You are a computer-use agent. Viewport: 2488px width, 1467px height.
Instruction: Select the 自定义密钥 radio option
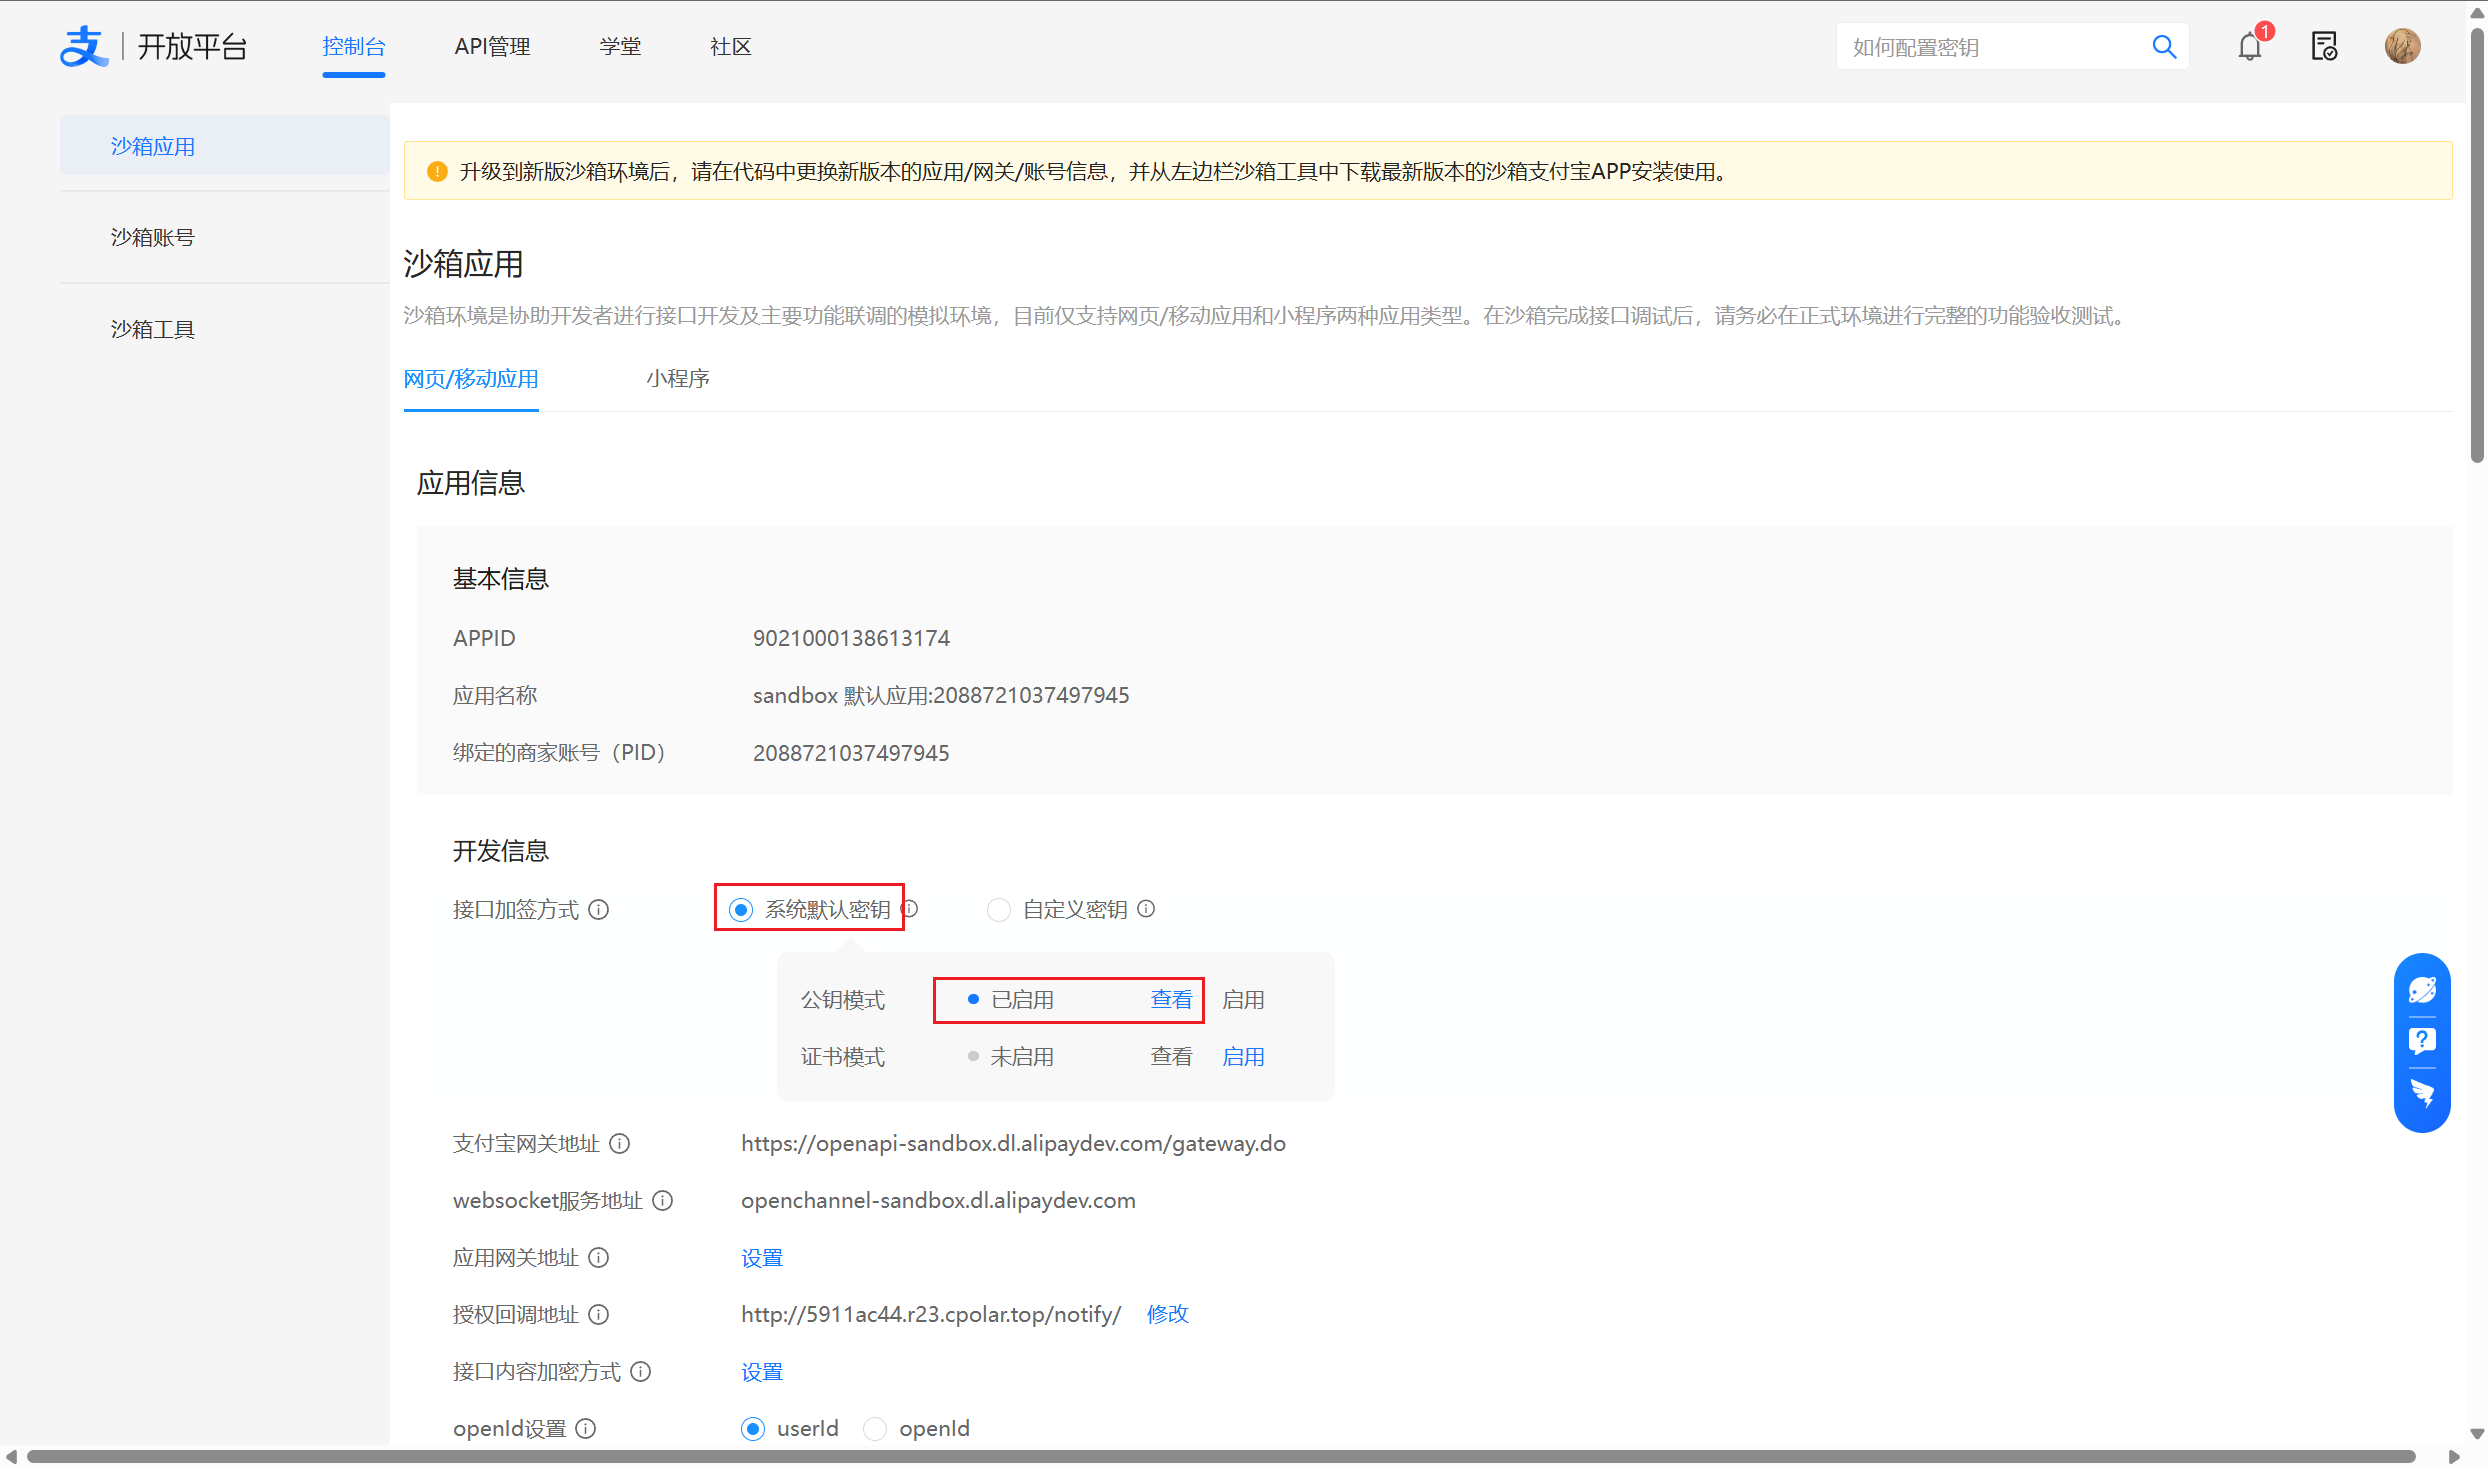pos(998,910)
